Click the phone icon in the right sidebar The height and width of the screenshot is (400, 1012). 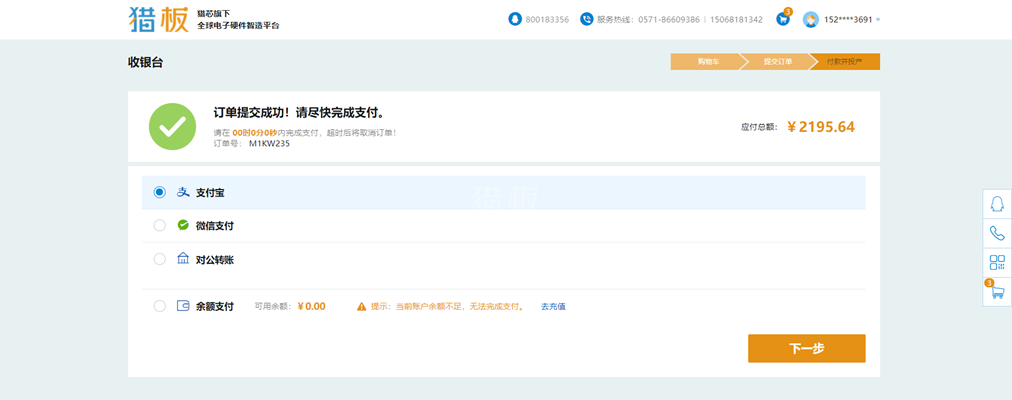coord(996,233)
